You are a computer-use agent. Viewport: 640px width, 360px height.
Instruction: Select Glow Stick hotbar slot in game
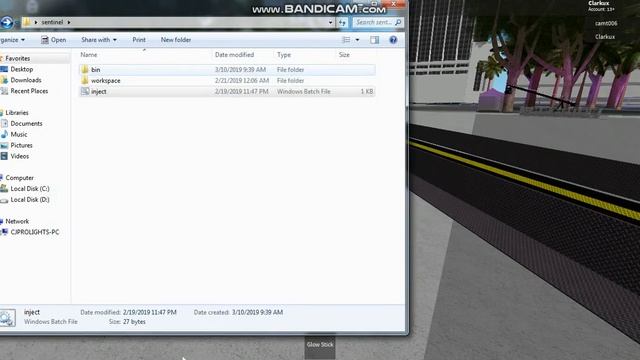[320, 347]
